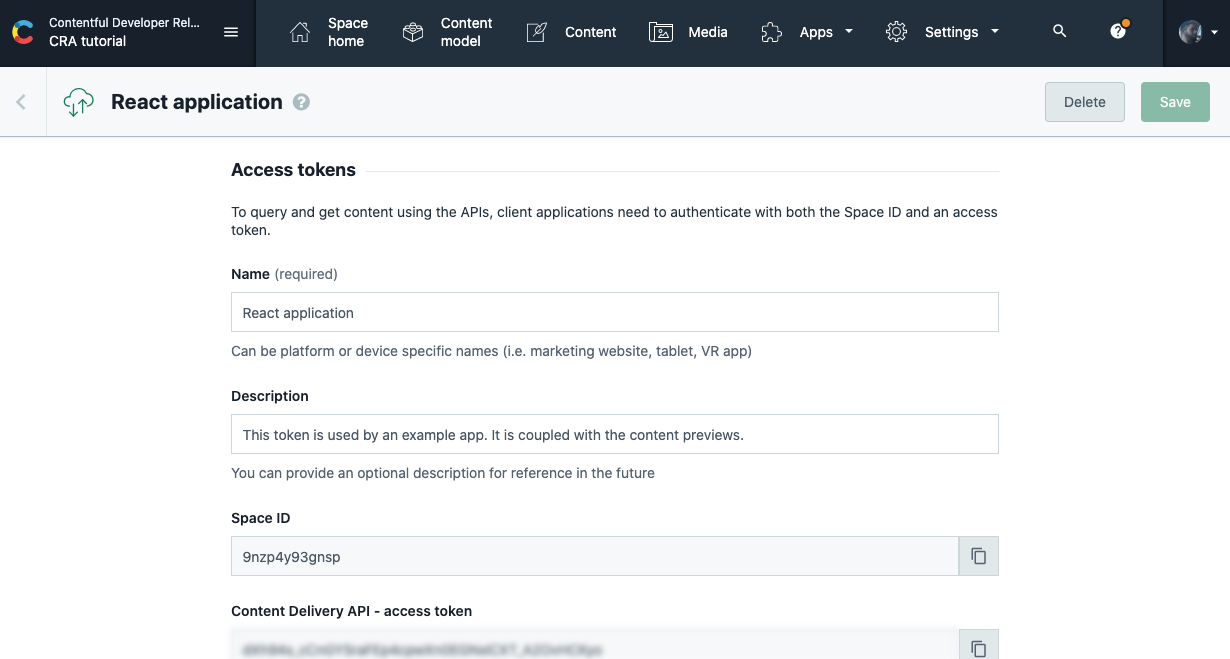
Task: Open the Apps dropdown
Action: coord(815,31)
